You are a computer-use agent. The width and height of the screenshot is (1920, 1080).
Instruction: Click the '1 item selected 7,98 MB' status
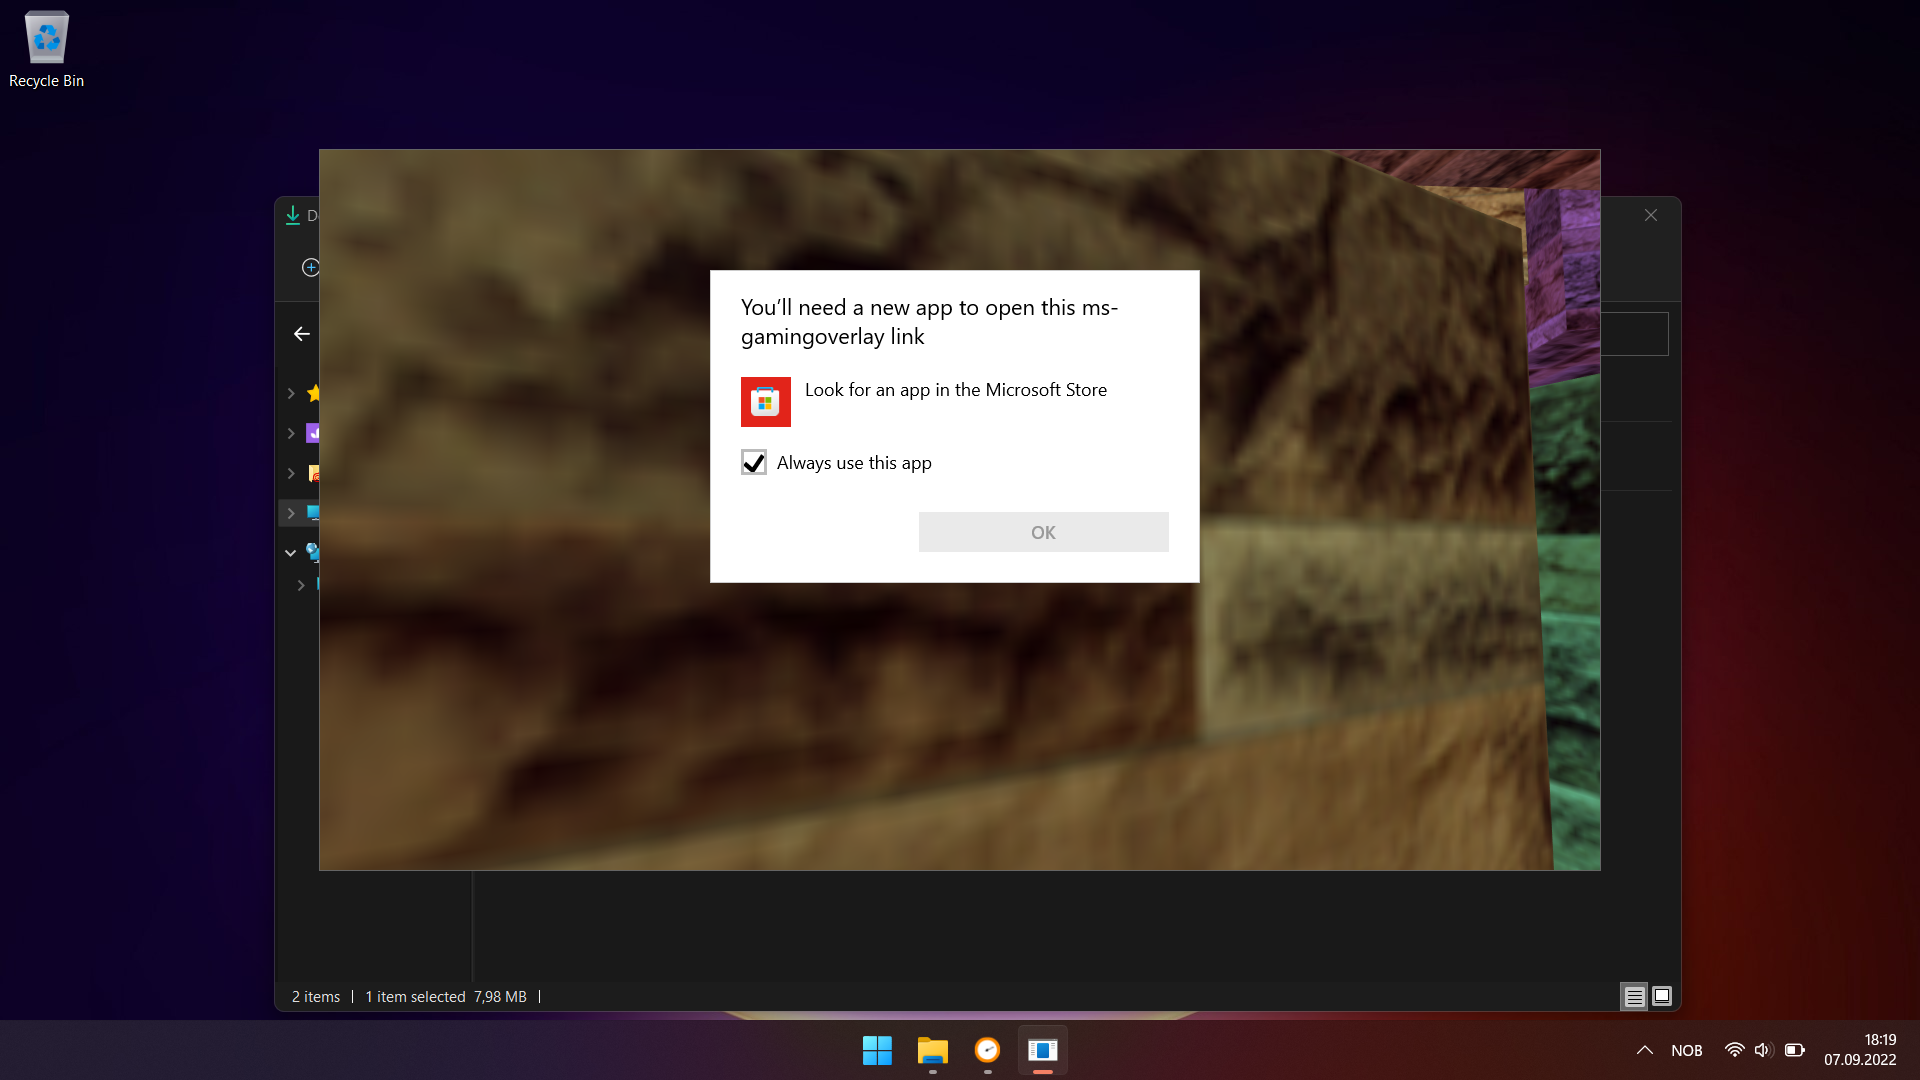[x=446, y=997]
